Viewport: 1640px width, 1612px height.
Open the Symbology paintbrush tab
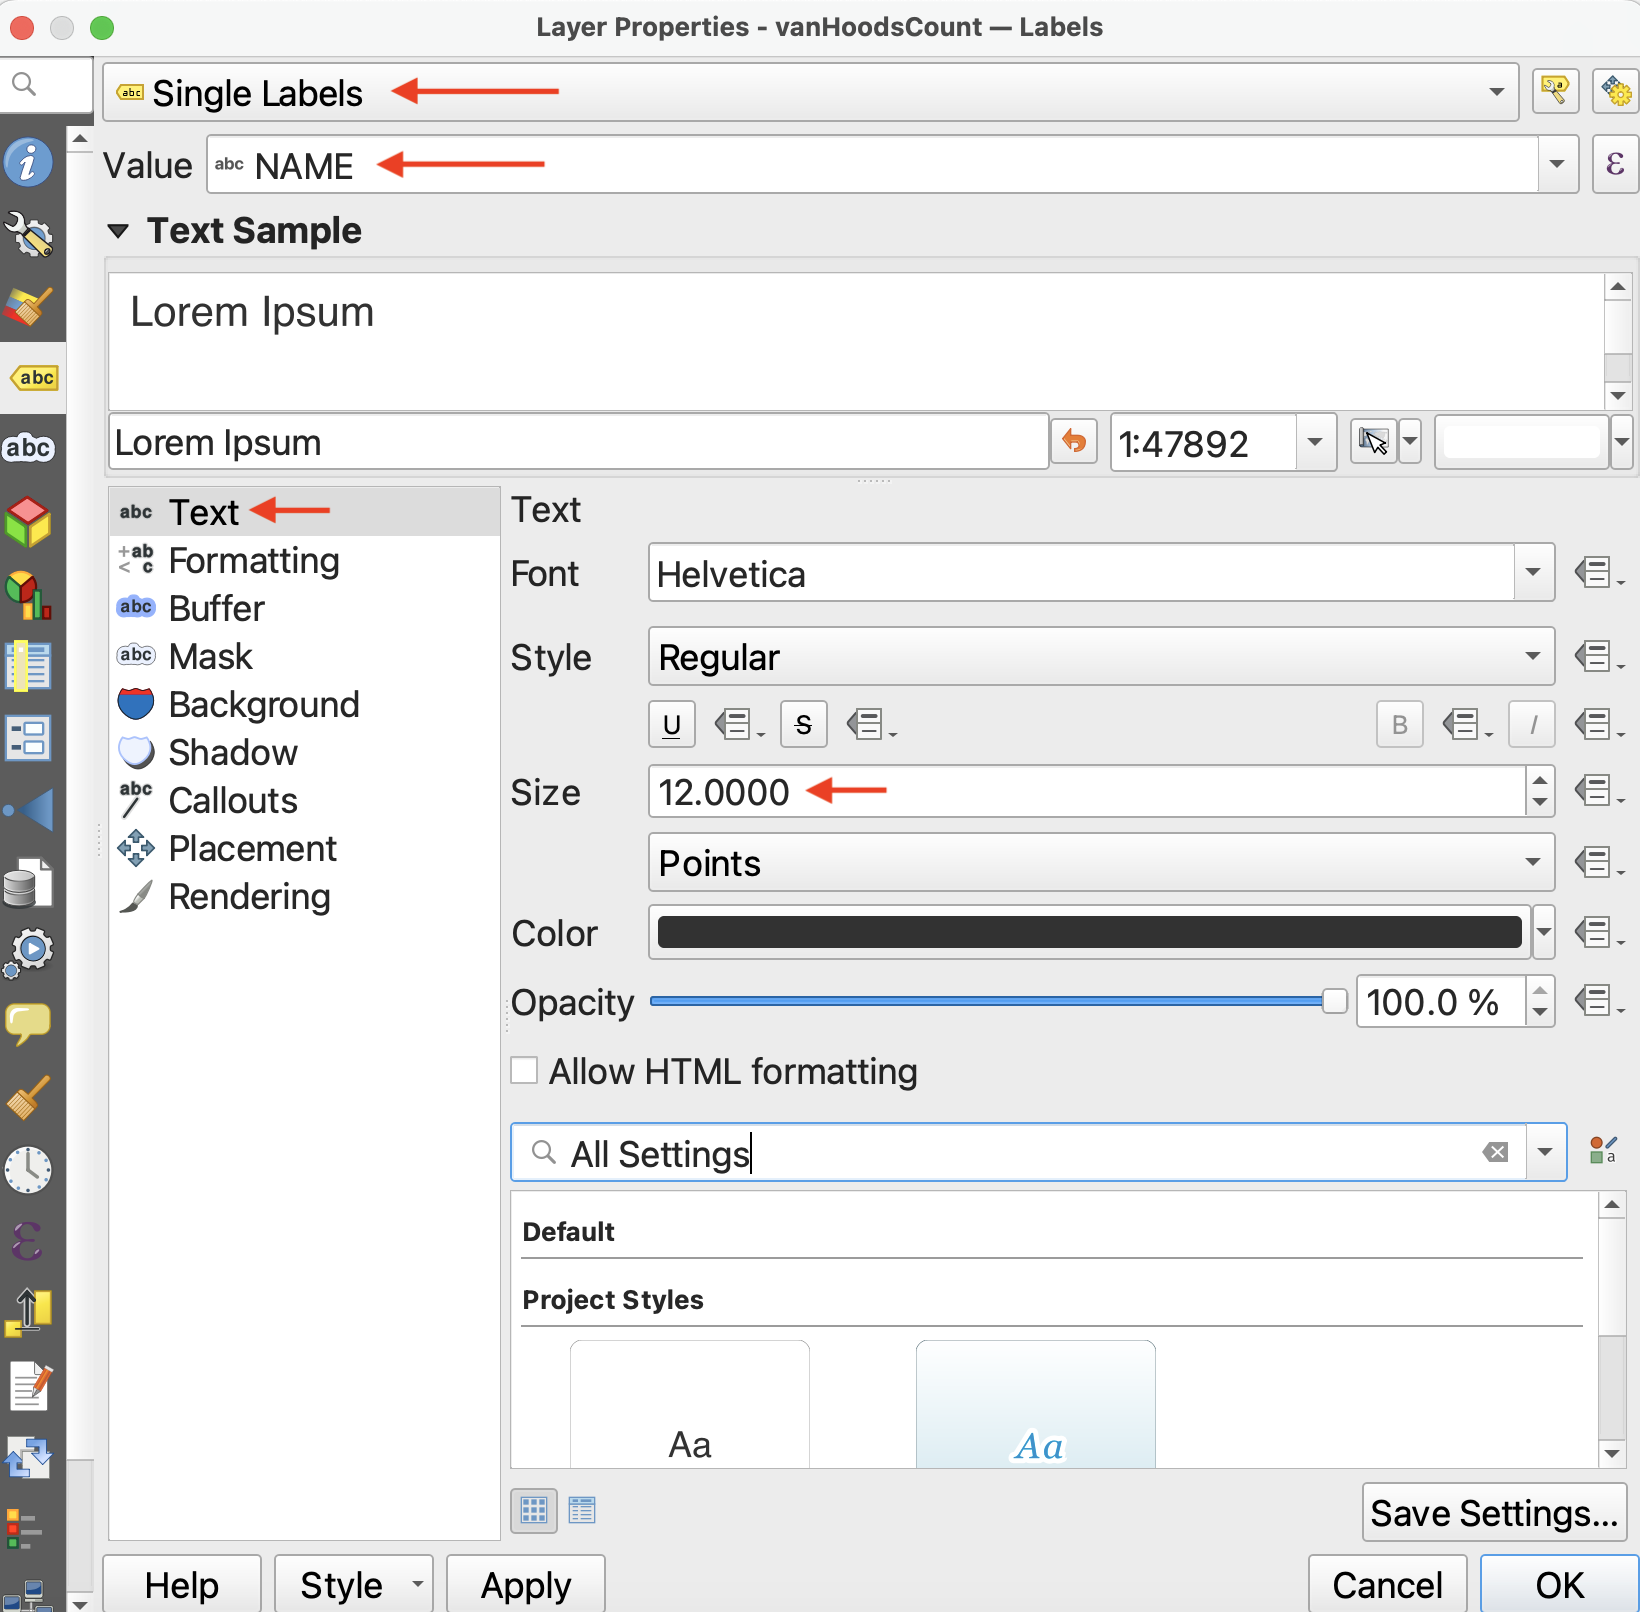[28, 307]
